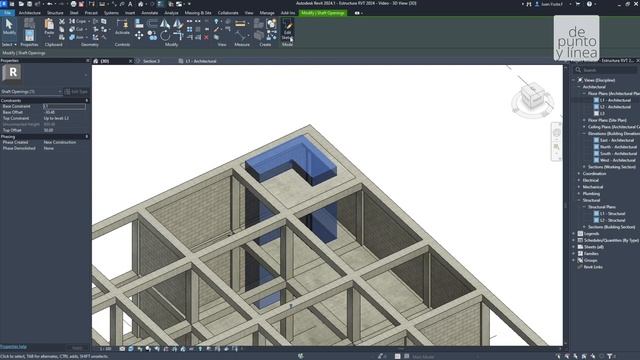Expand Floor Plans (Site Plan) node
The height and width of the screenshot is (360, 640).
[584, 120]
